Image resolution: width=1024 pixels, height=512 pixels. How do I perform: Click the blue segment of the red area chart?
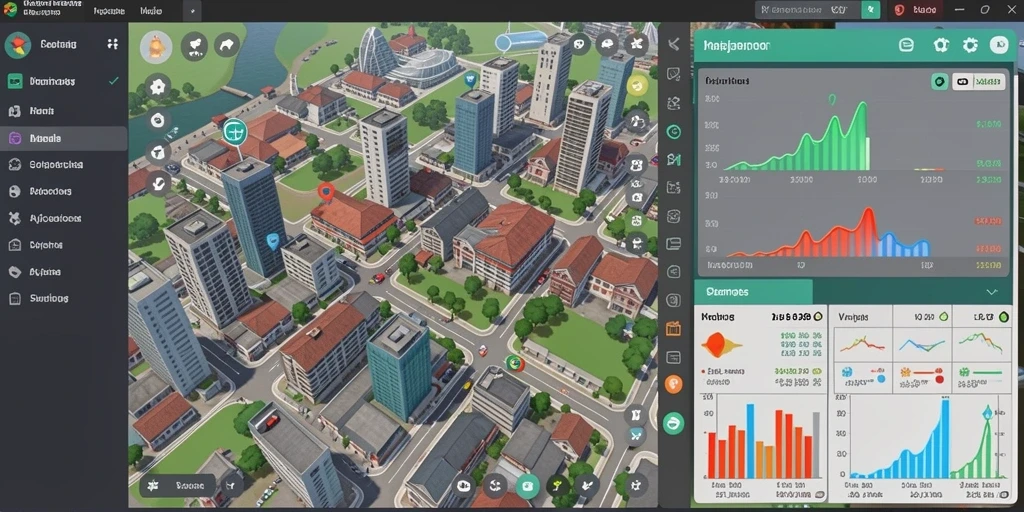tap(903, 246)
